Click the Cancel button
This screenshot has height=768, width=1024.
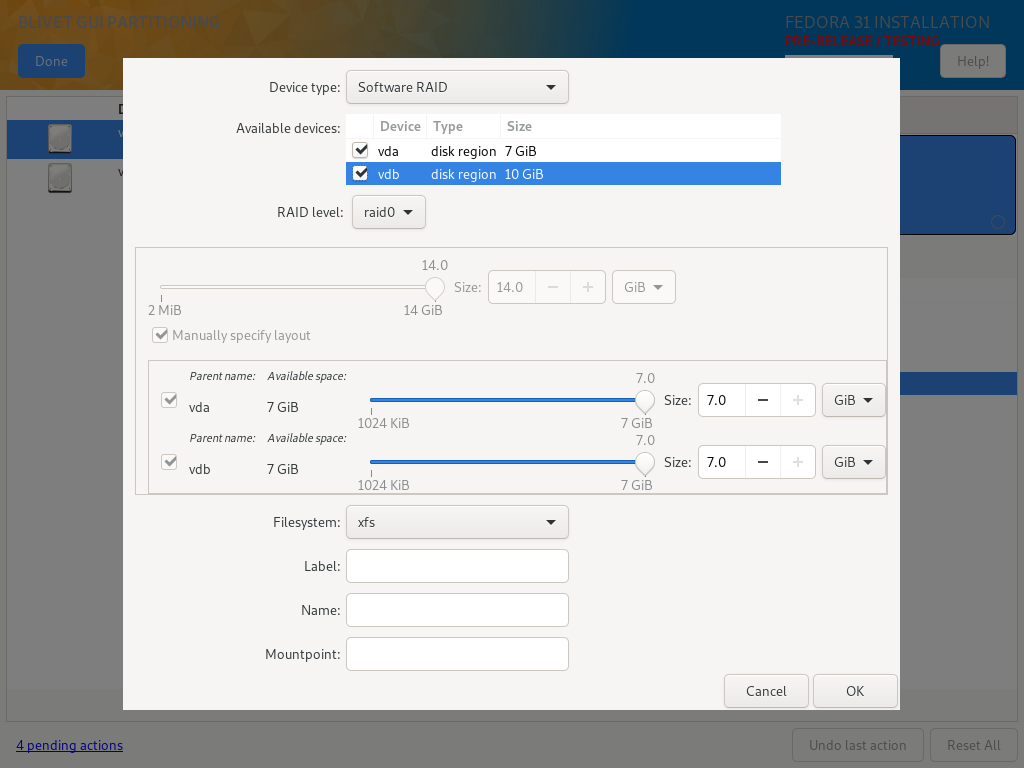(766, 691)
